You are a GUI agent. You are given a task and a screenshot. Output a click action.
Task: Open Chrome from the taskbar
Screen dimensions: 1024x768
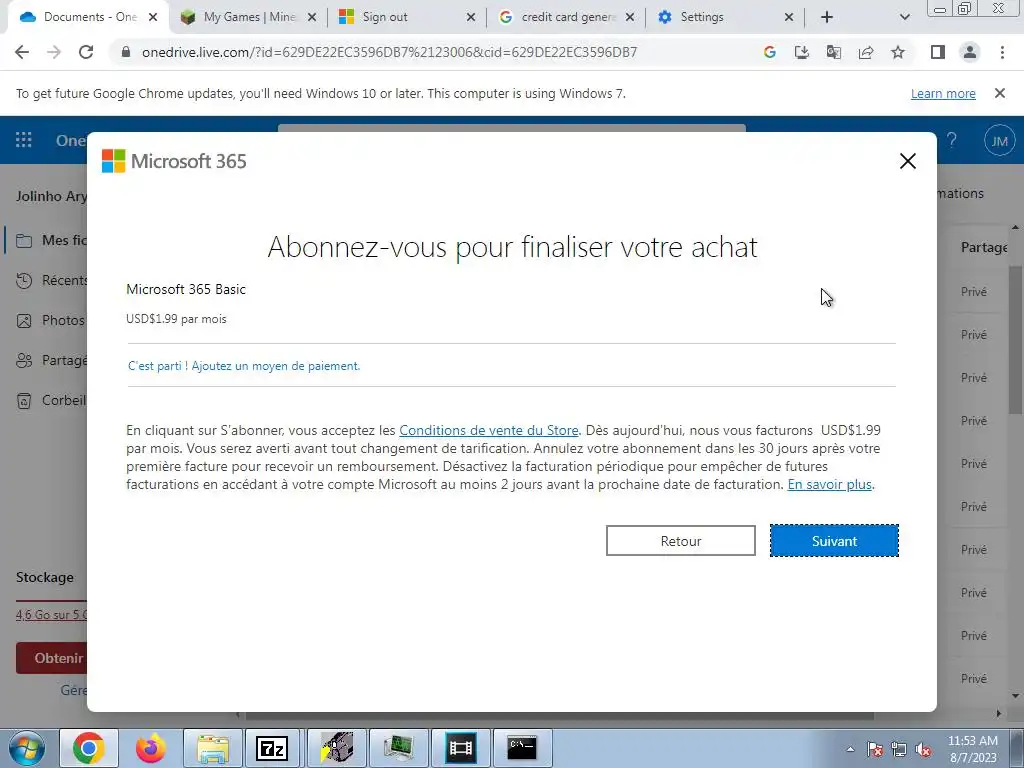tap(89, 748)
